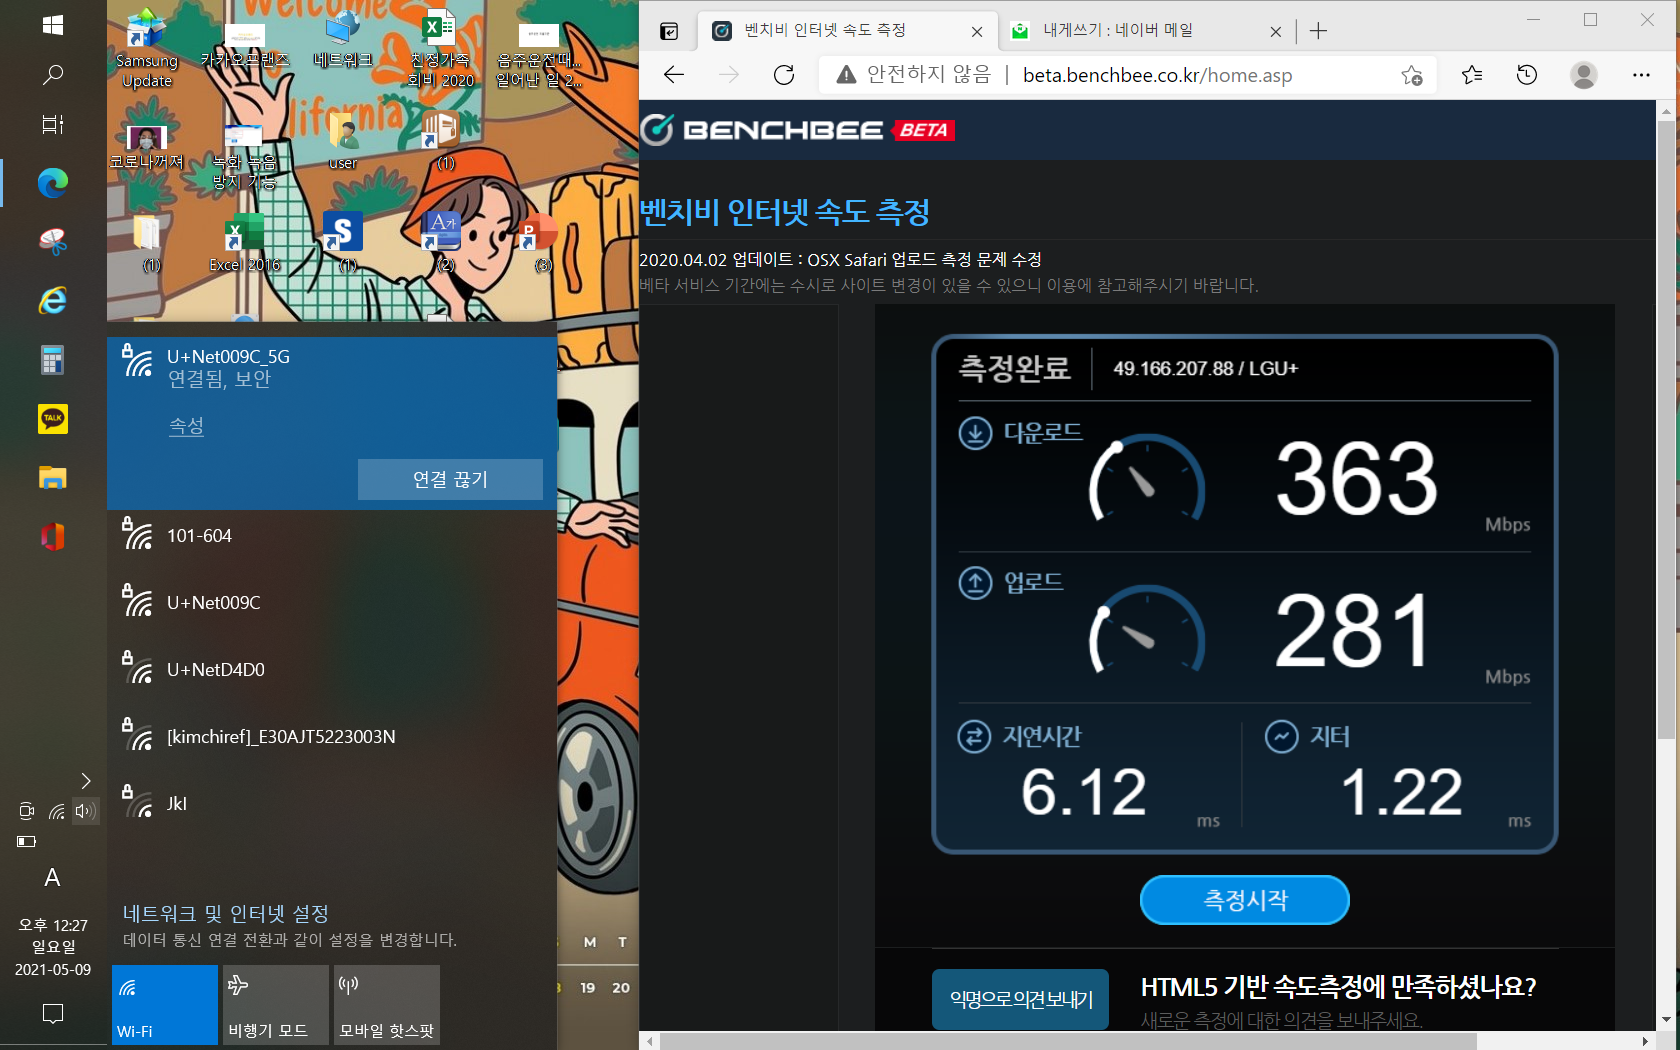The image size is (1680, 1050).
Task: Click 익명으로의견보내기 button
Action: tap(1020, 999)
